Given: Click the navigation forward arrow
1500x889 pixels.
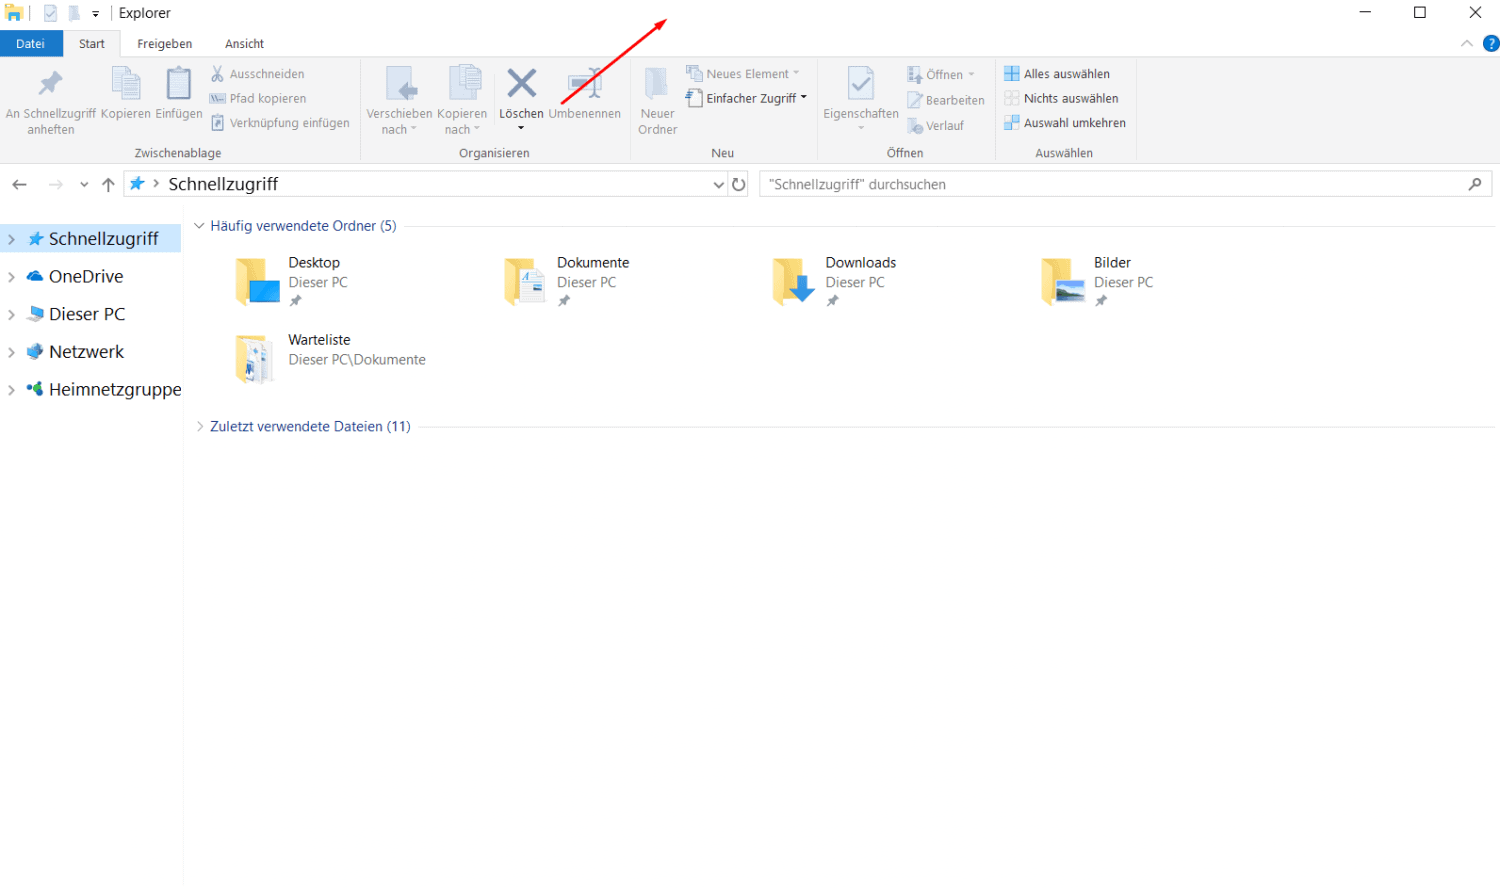Looking at the screenshot, I should coord(56,184).
